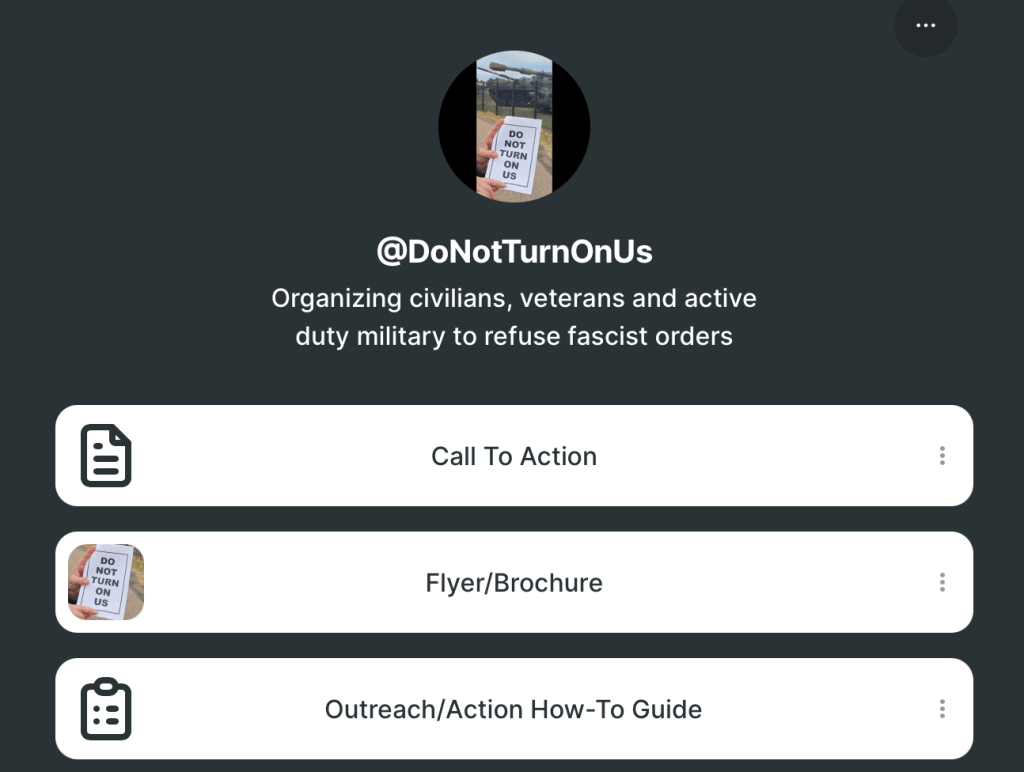Click the checklist clipboard graphic on the bottom card

pyautogui.click(x=105, y=708)
